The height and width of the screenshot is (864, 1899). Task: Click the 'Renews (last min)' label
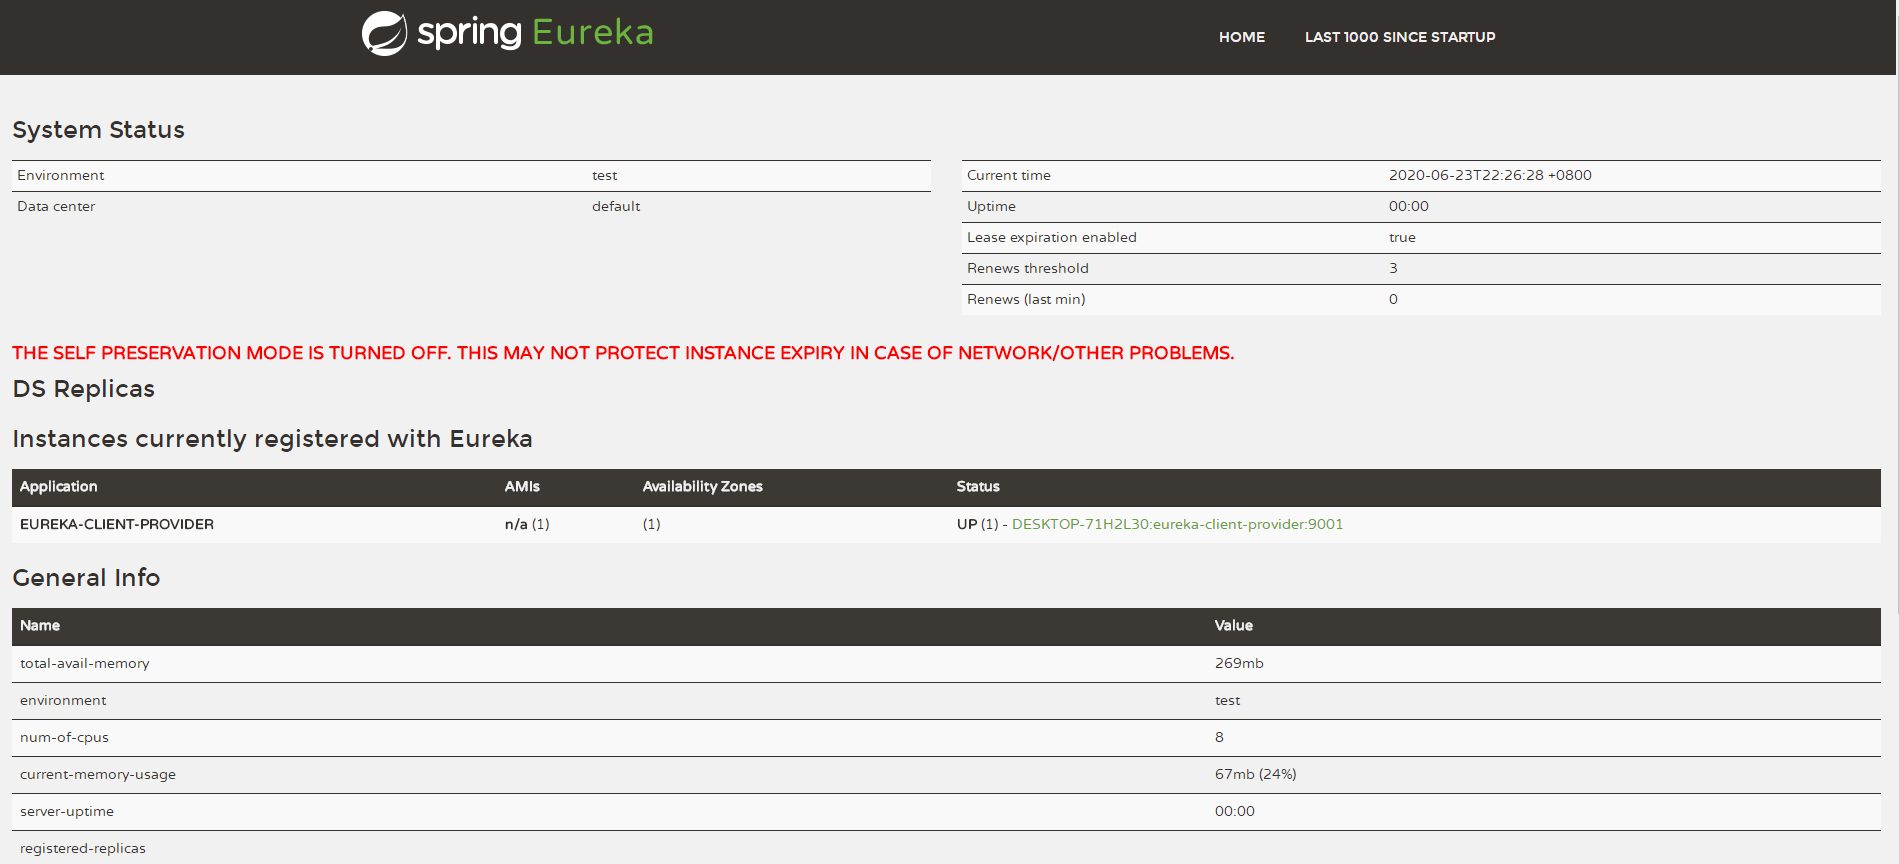pyautogui.click(x=1026, y=299)
